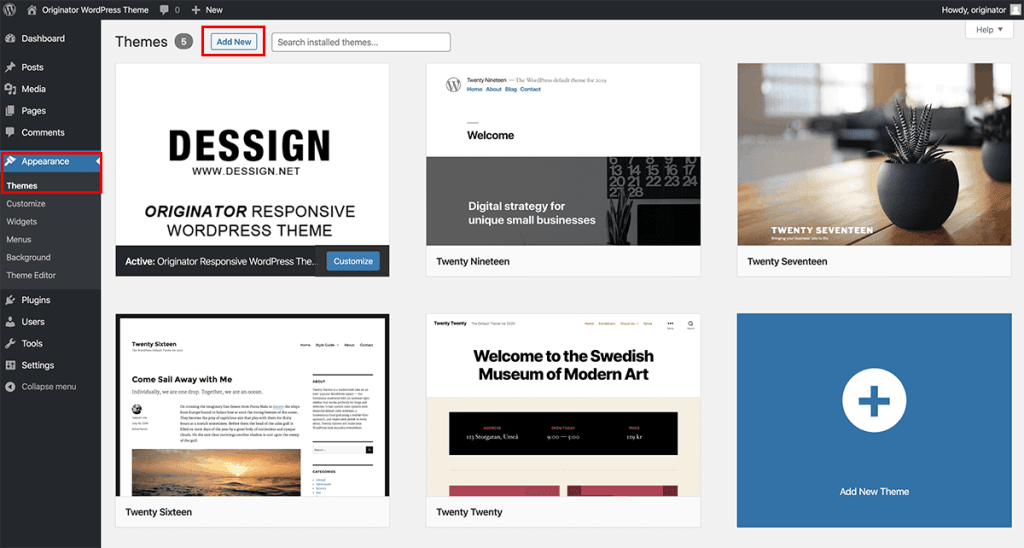Click the Themes page heading

pos(141,42)
